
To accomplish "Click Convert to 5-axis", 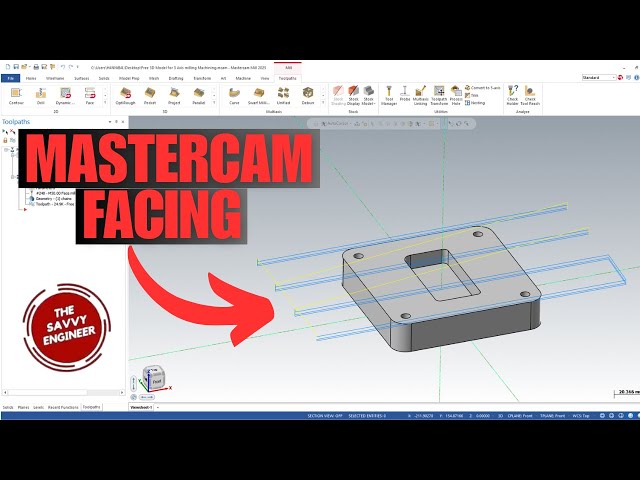I will pyautogui.click(x=482, y=88).
